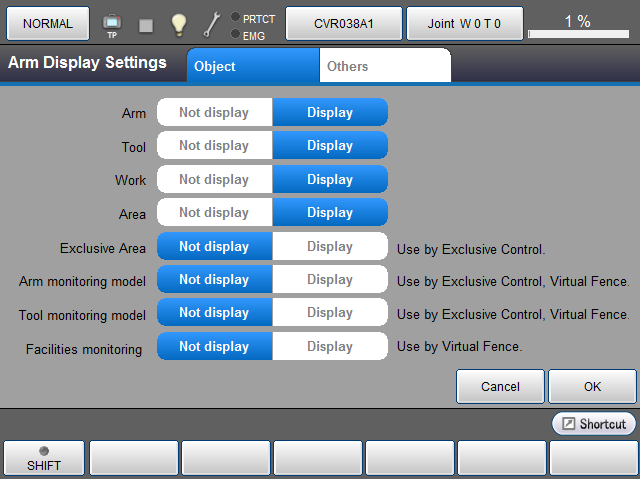640x479 pixels.
Task: Set Facilities monitoring to Display
Action: point(329,347)
